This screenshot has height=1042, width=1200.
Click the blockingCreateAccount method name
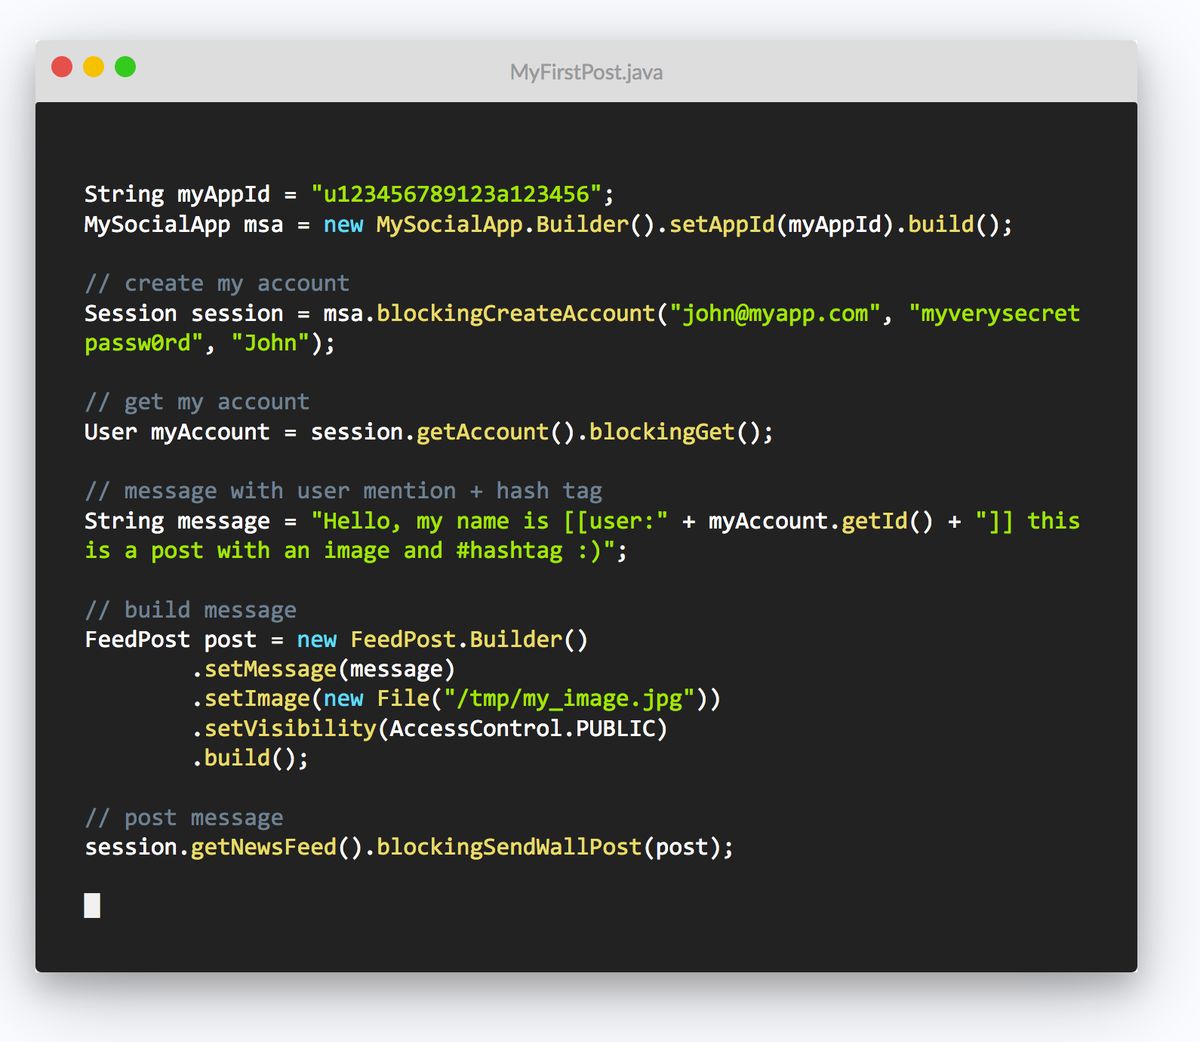click(515, 313)
